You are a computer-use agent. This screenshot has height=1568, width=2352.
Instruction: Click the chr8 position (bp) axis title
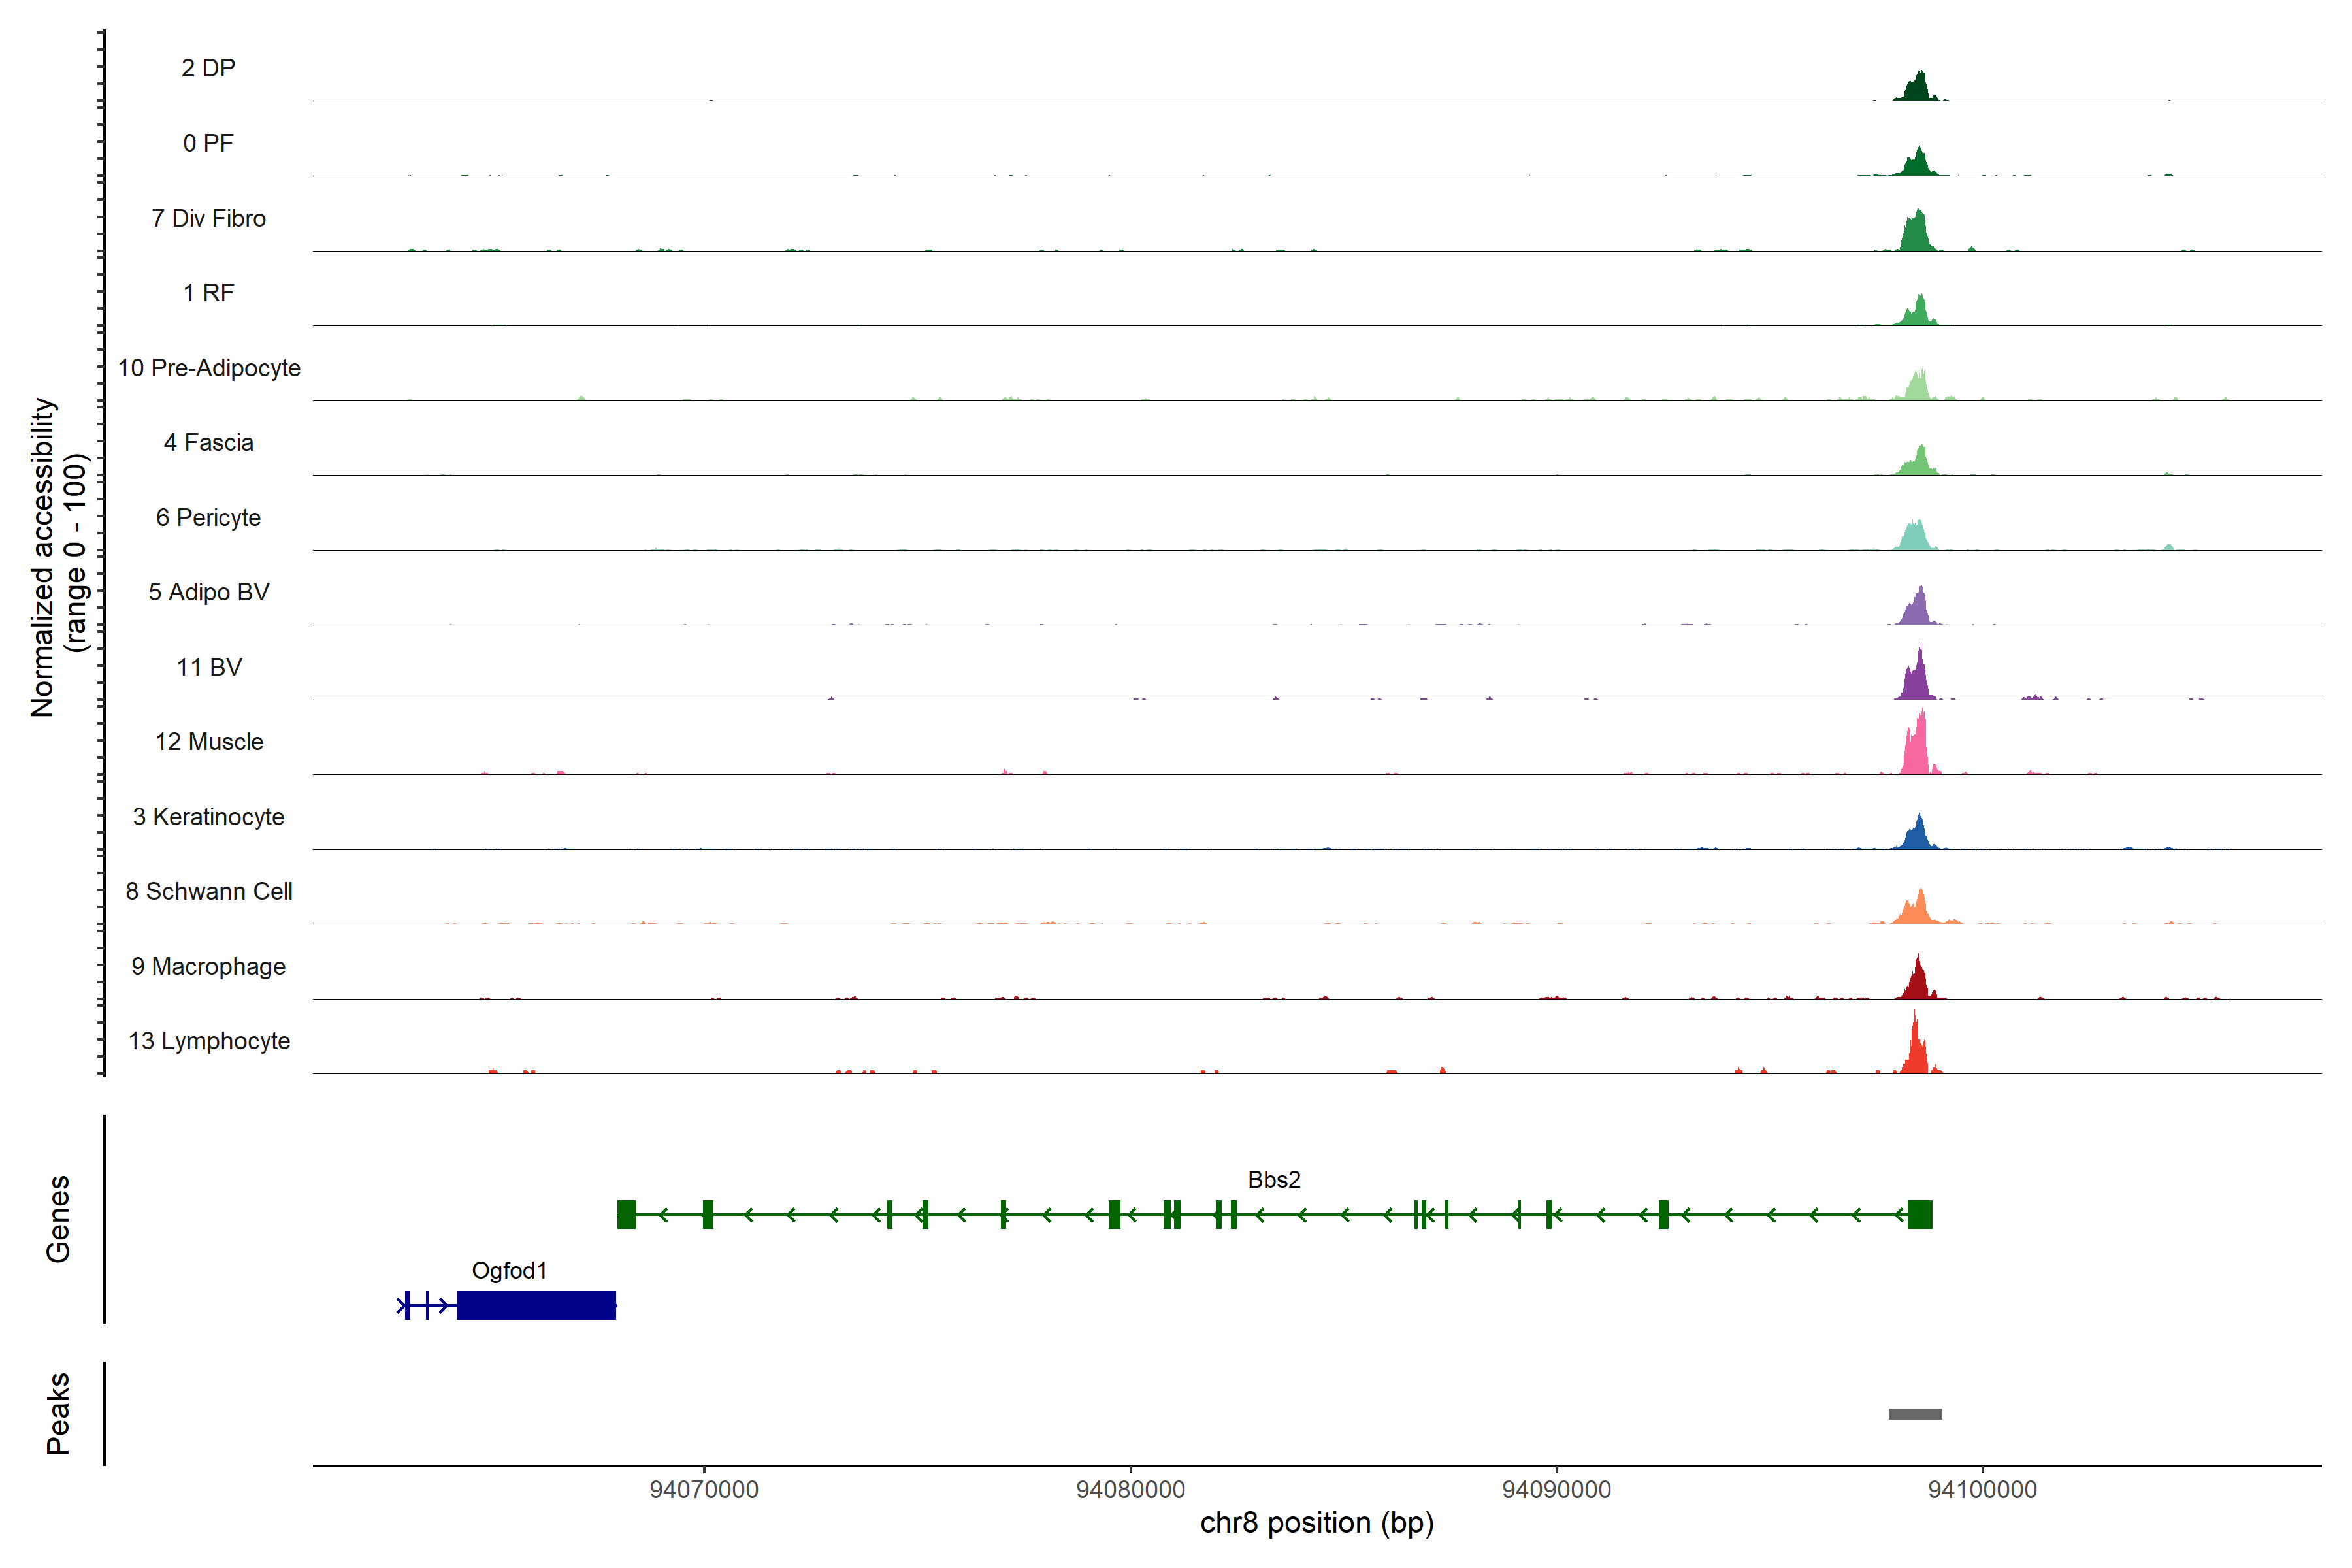(1316, 1523)
